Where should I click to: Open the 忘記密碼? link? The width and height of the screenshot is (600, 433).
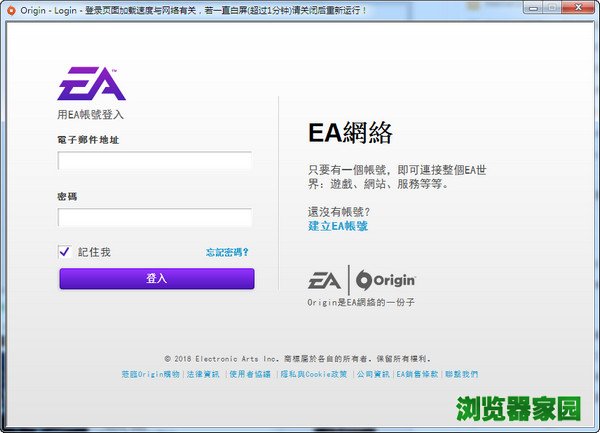[227, 252]
